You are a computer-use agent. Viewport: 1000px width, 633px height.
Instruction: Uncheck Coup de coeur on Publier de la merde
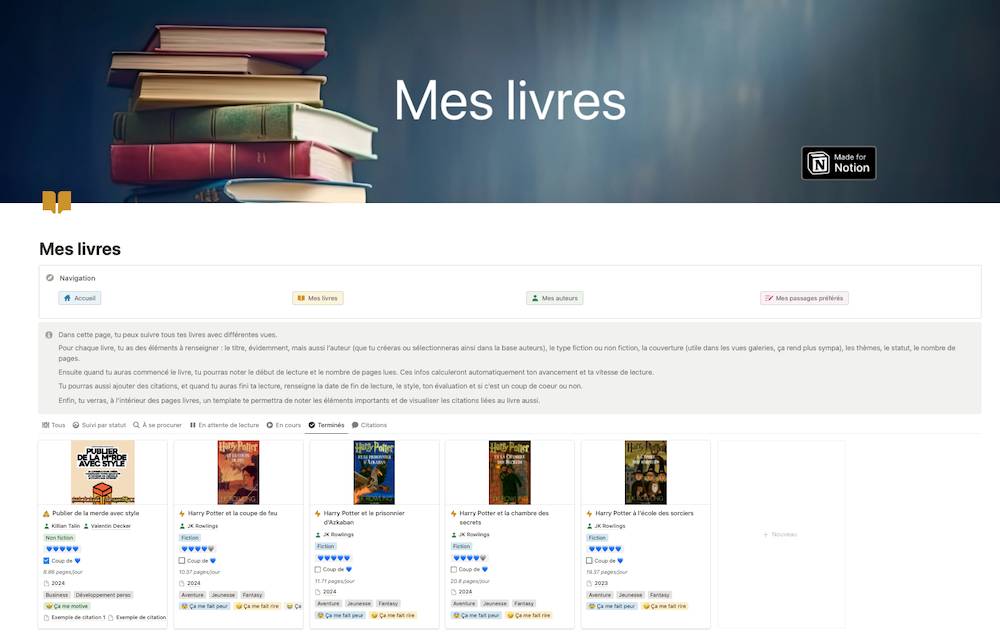point(47,561)
